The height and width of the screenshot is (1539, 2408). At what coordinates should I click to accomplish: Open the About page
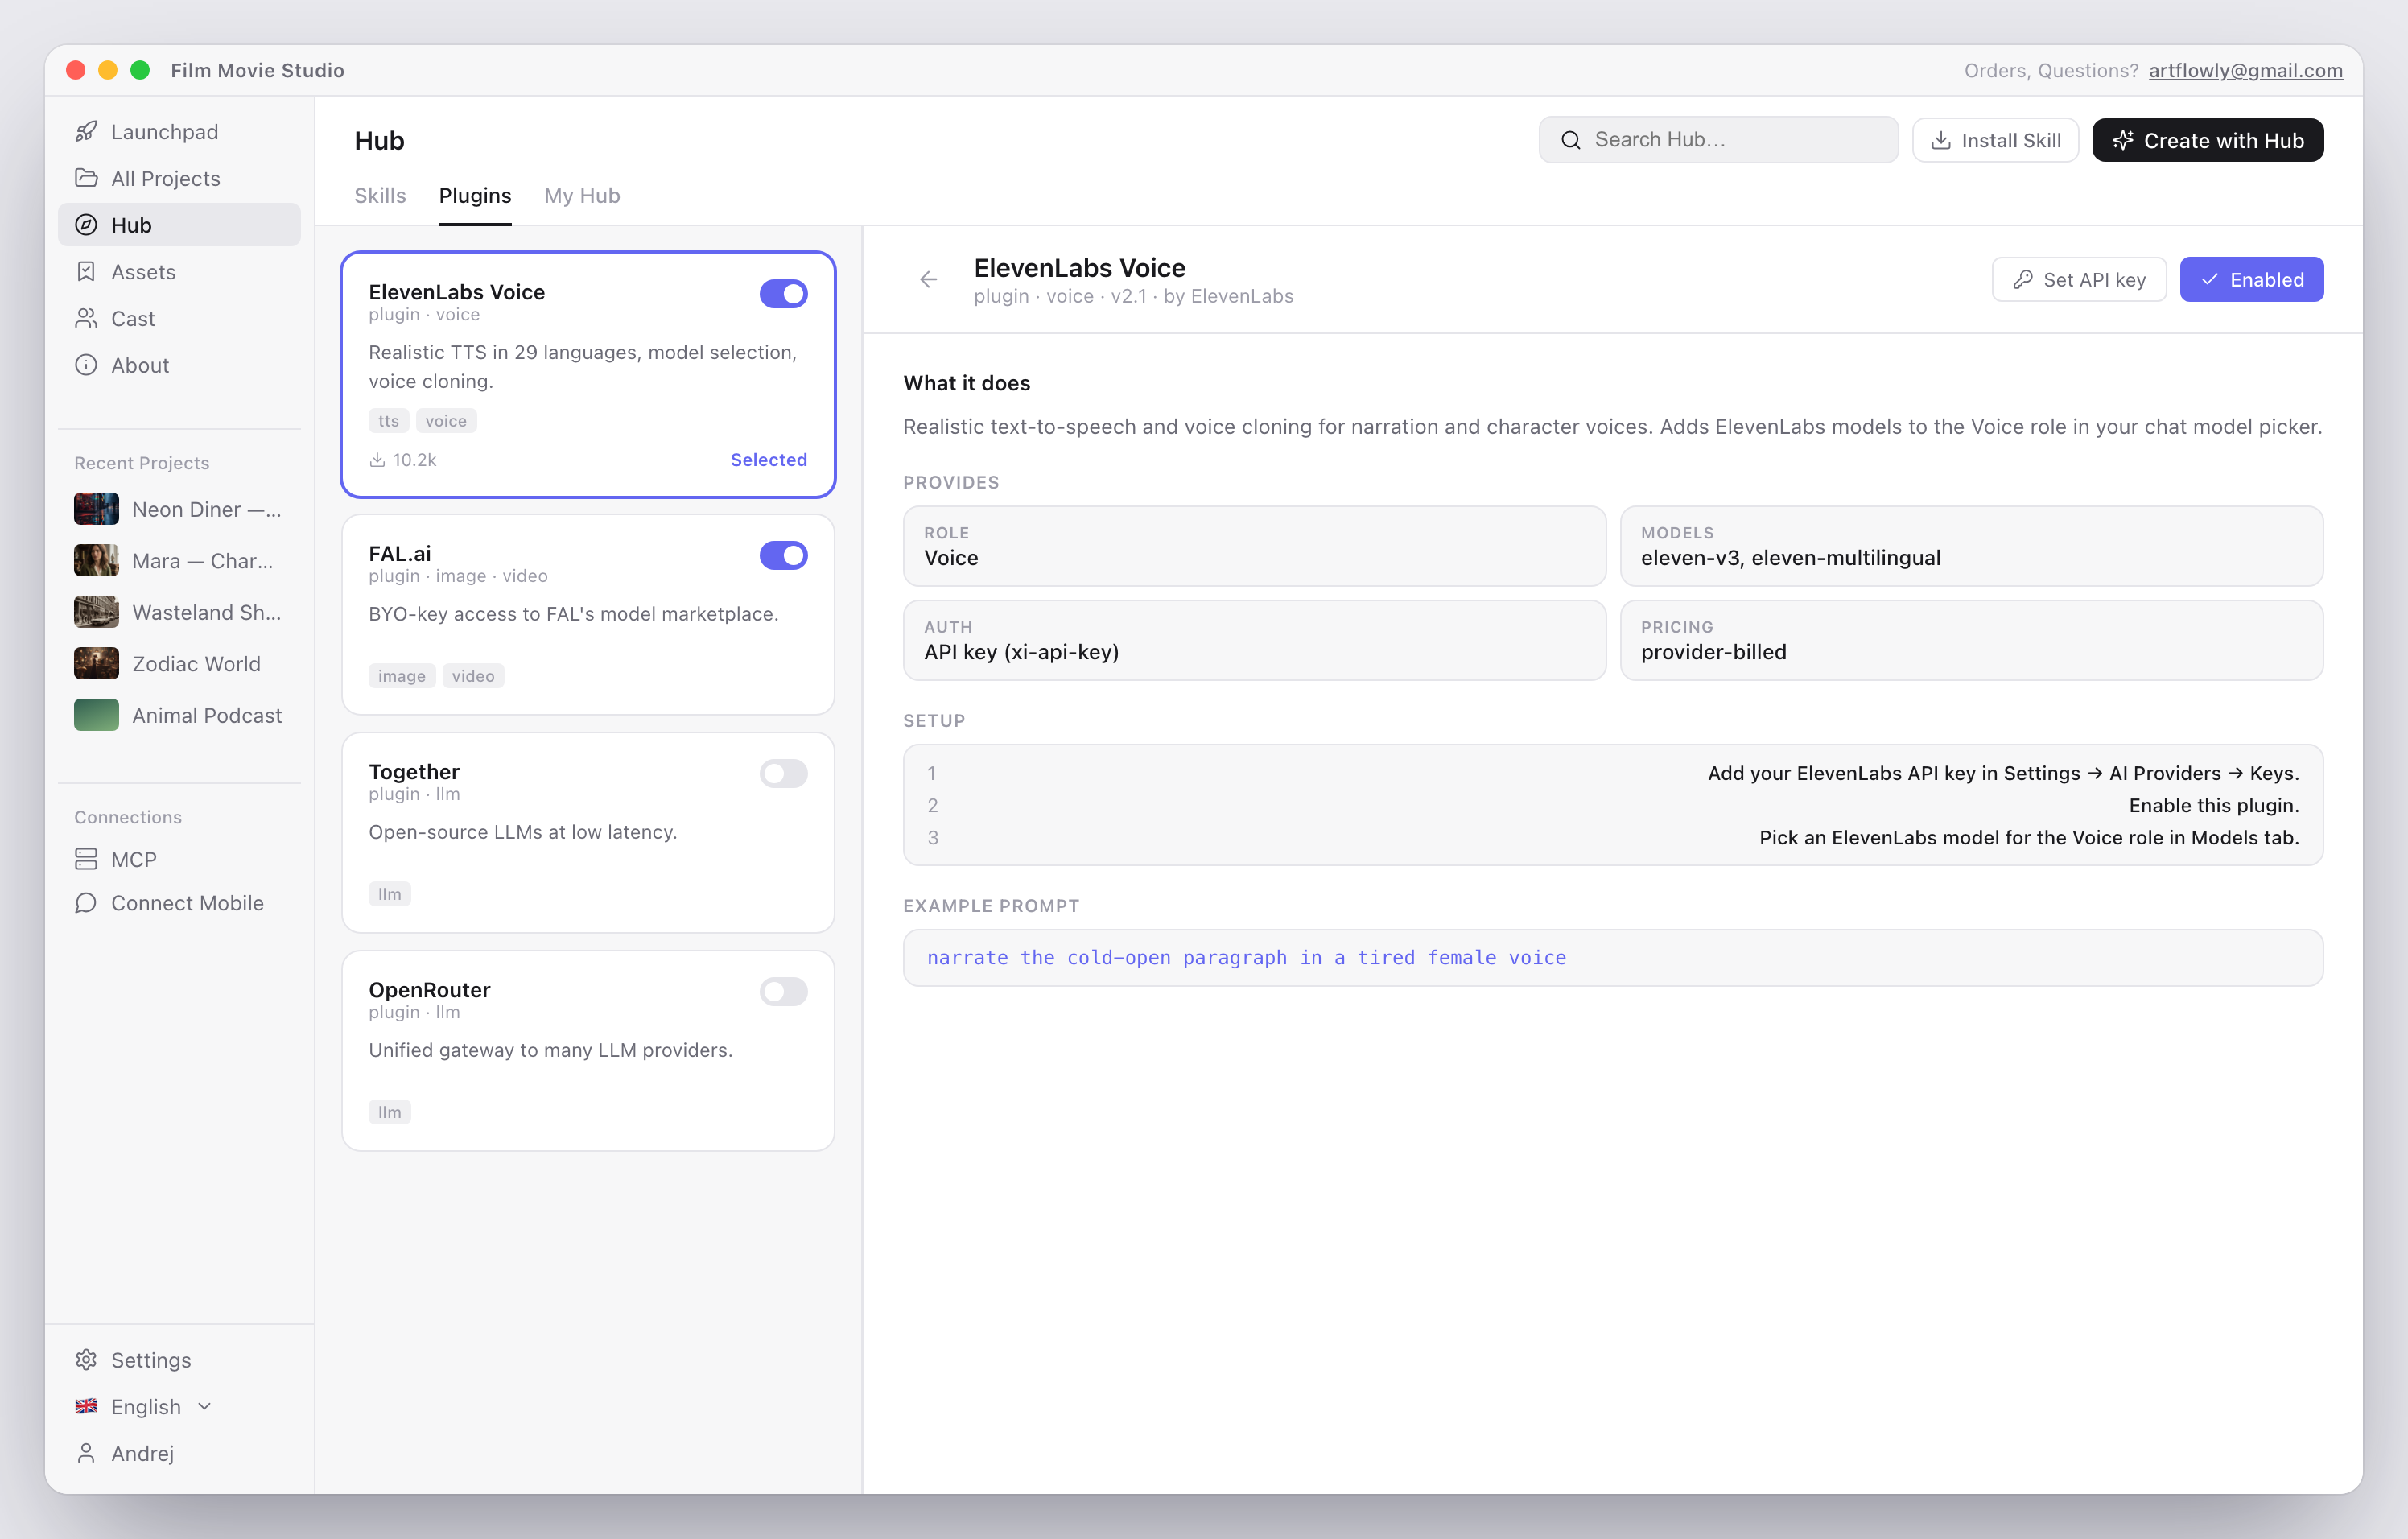pos(179,365)
